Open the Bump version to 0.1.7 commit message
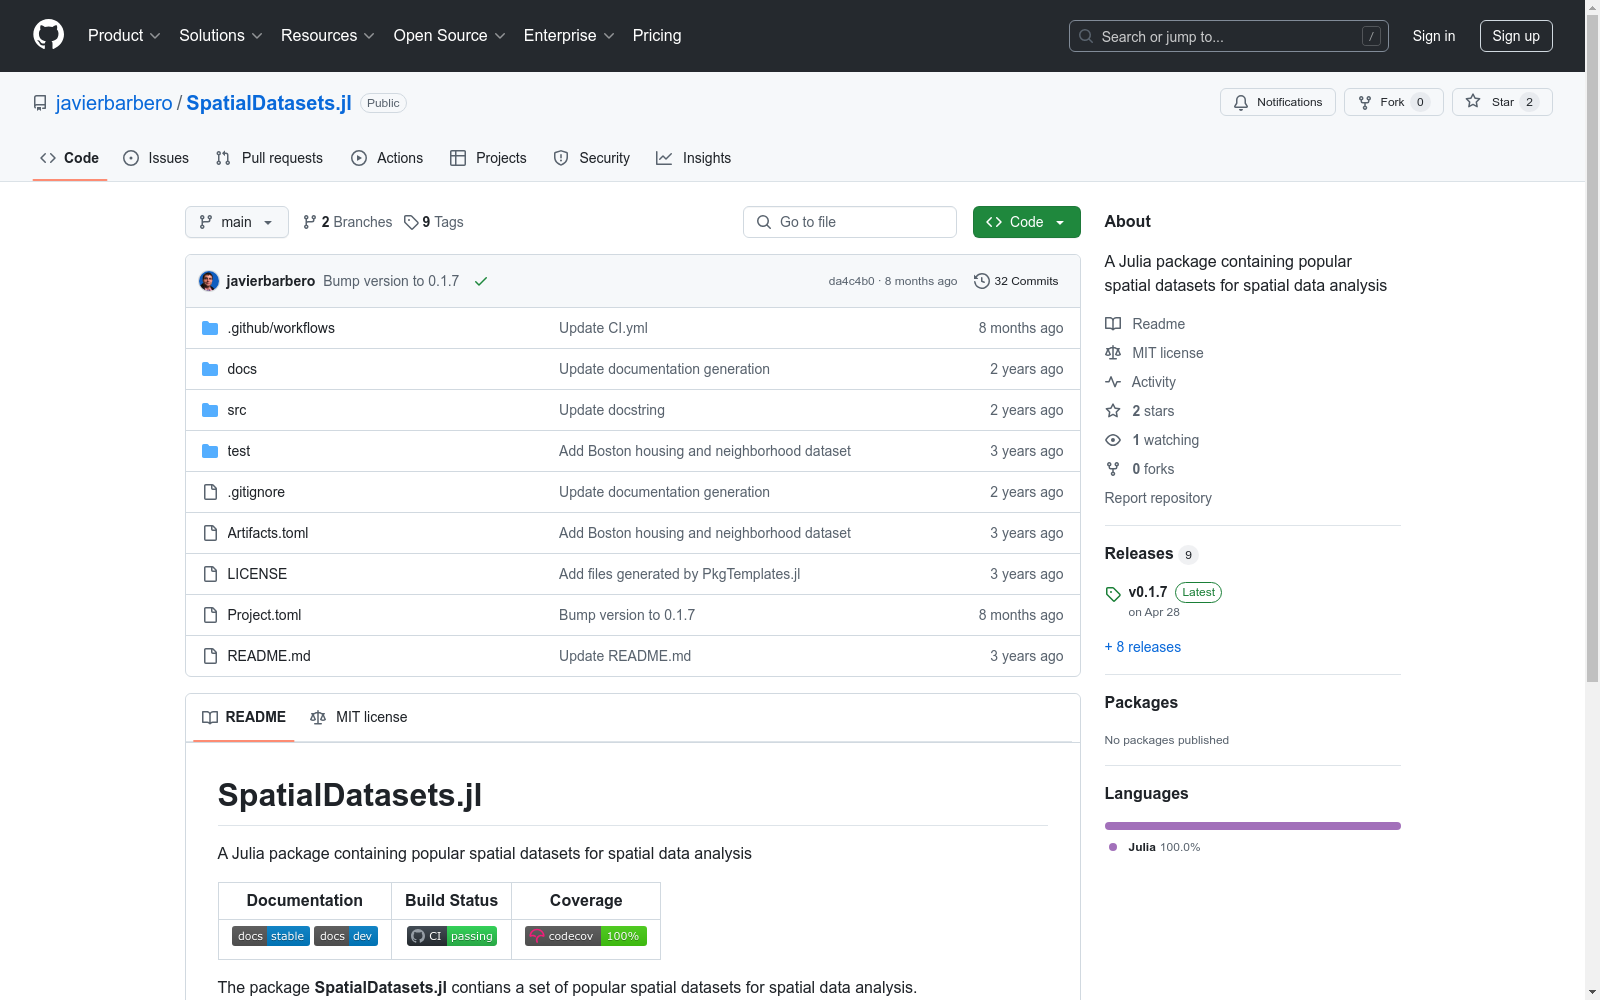Image resolution: width=1600 pixels, height=1000 pixels. (391, 281)
